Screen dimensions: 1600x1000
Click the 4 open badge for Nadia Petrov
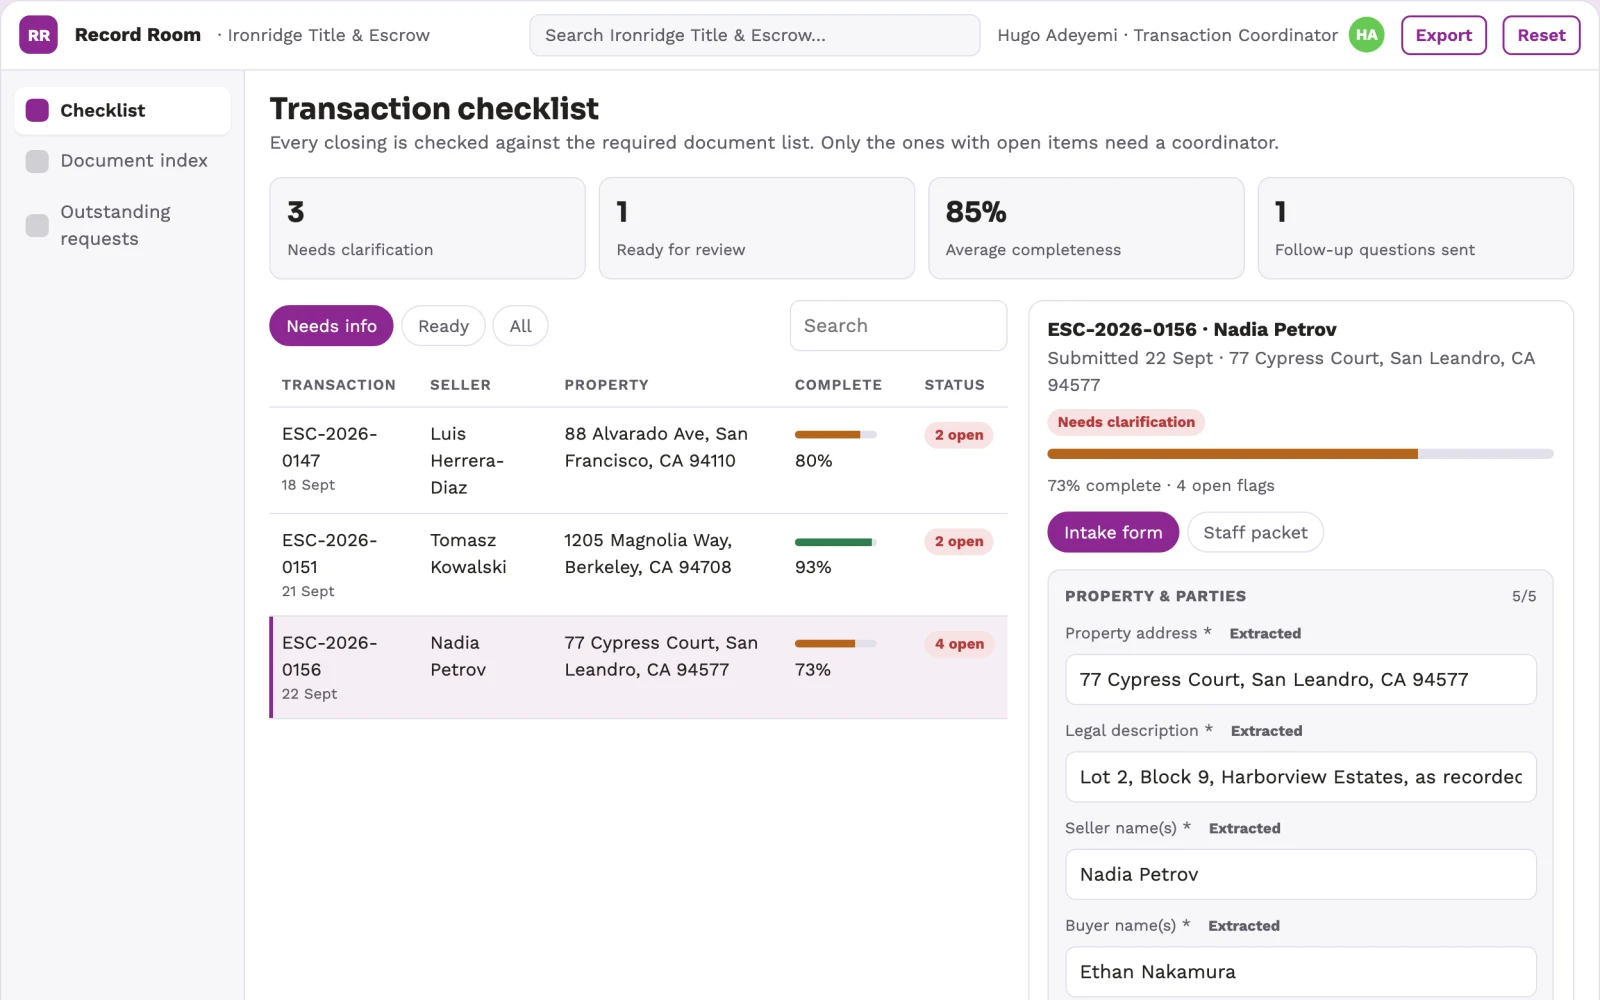point(959,644)
